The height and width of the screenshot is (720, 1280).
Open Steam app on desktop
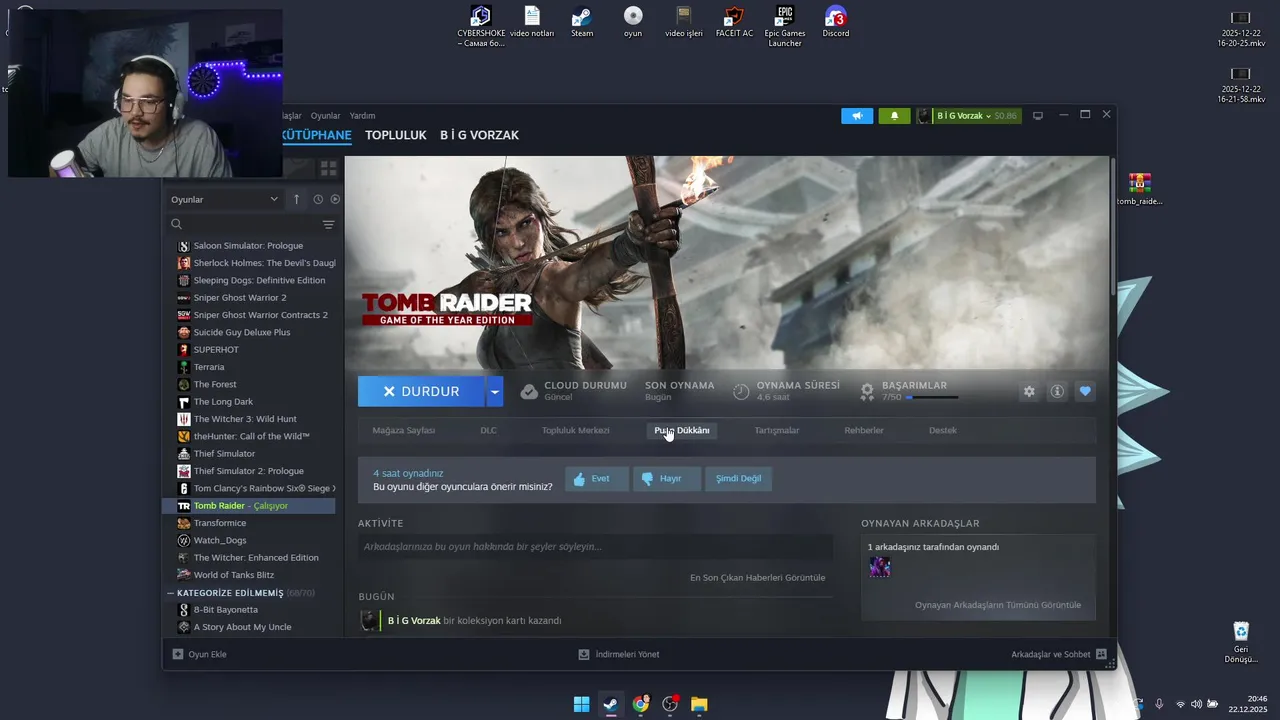point(582,22)
